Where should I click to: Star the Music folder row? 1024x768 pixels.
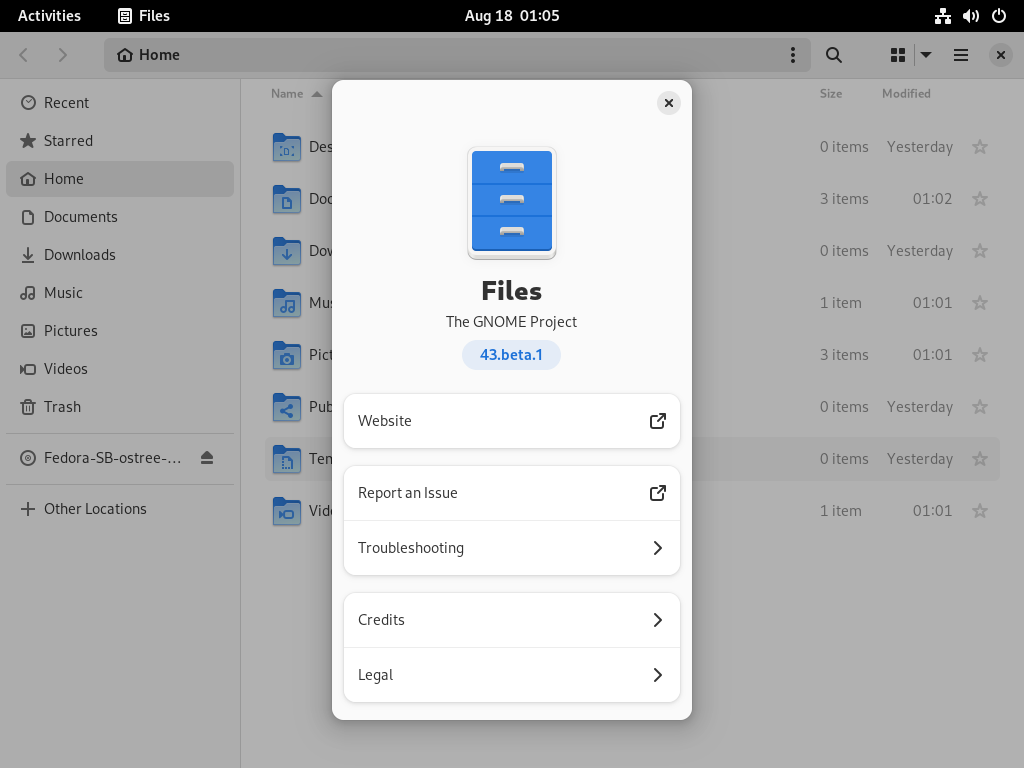click(980, 303)
